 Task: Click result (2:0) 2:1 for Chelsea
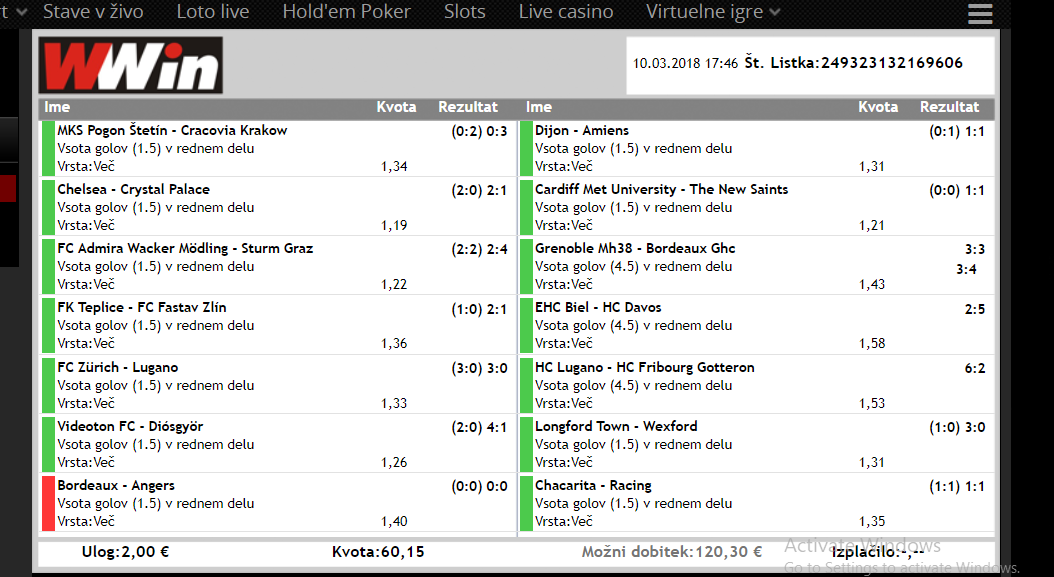[479, 190]
